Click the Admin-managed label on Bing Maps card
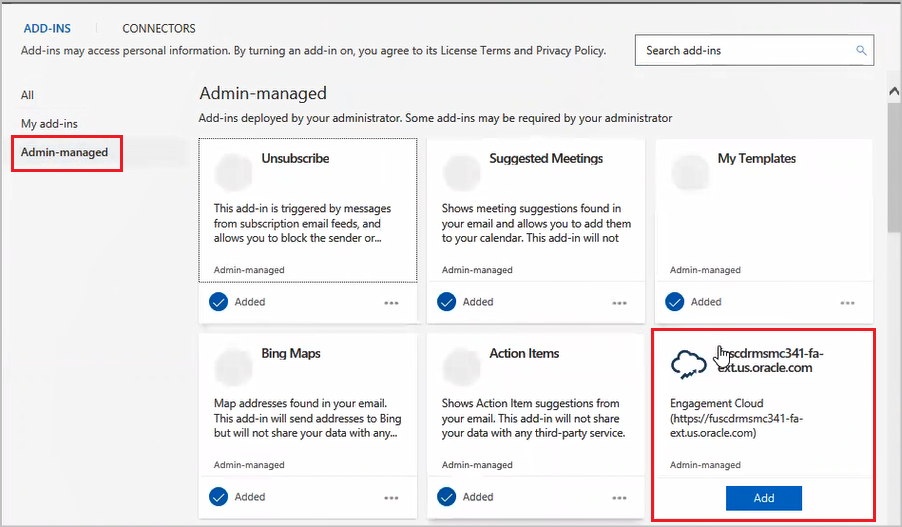 (x=249, y=465)
